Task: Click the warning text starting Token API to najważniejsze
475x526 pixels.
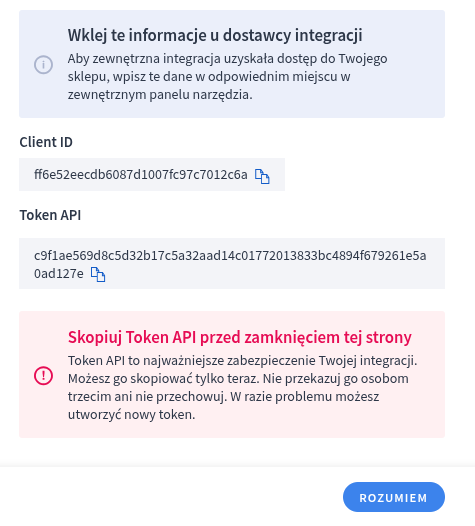Action: [243, 387]
